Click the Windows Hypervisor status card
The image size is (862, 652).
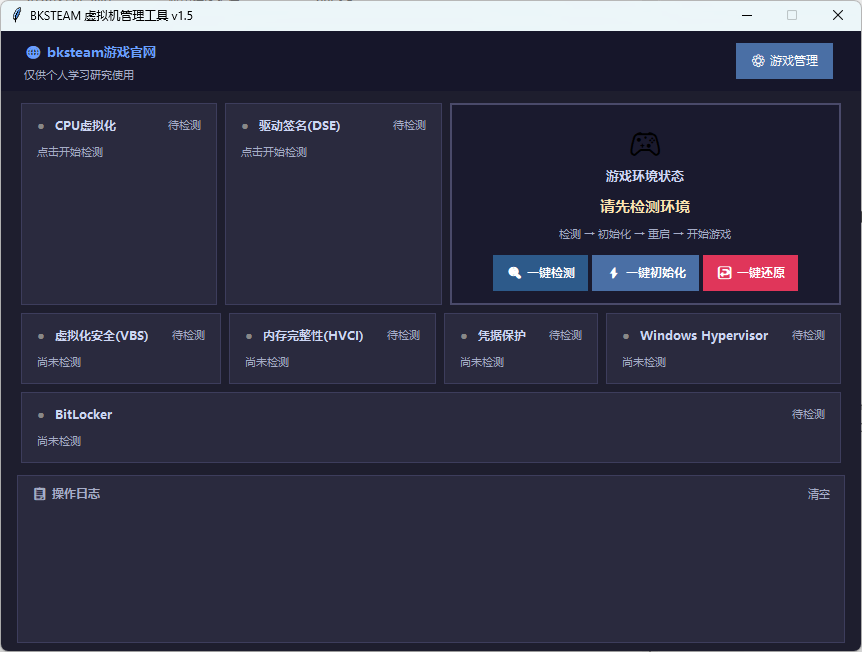tap(723, 349)
